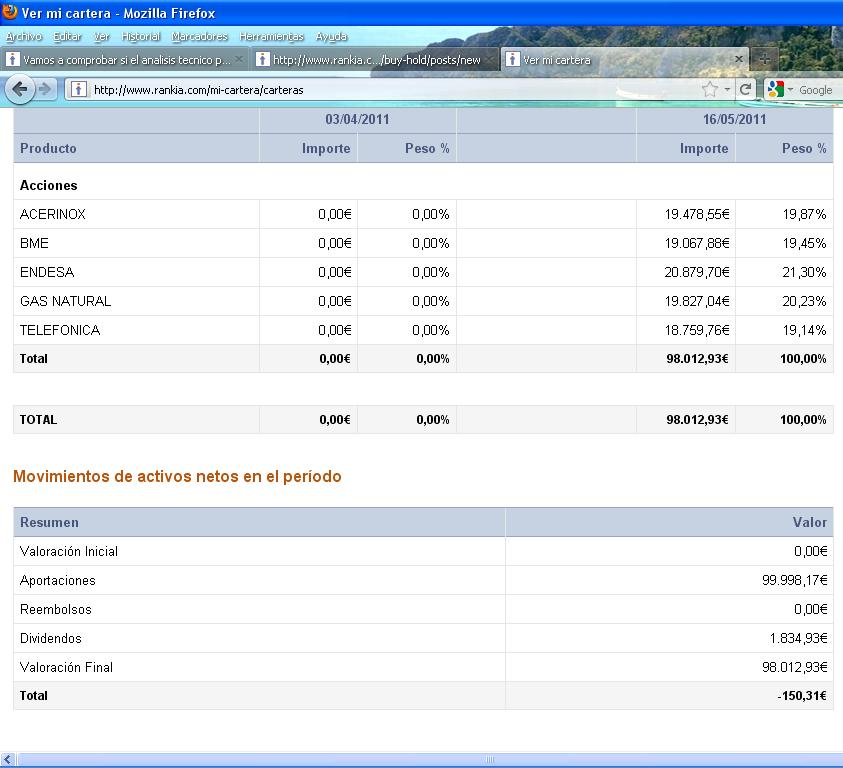Open the URL history dropdown arrow
Image resolution: width=843 pixels, height=768 pixels.
(x=727, y=89)
